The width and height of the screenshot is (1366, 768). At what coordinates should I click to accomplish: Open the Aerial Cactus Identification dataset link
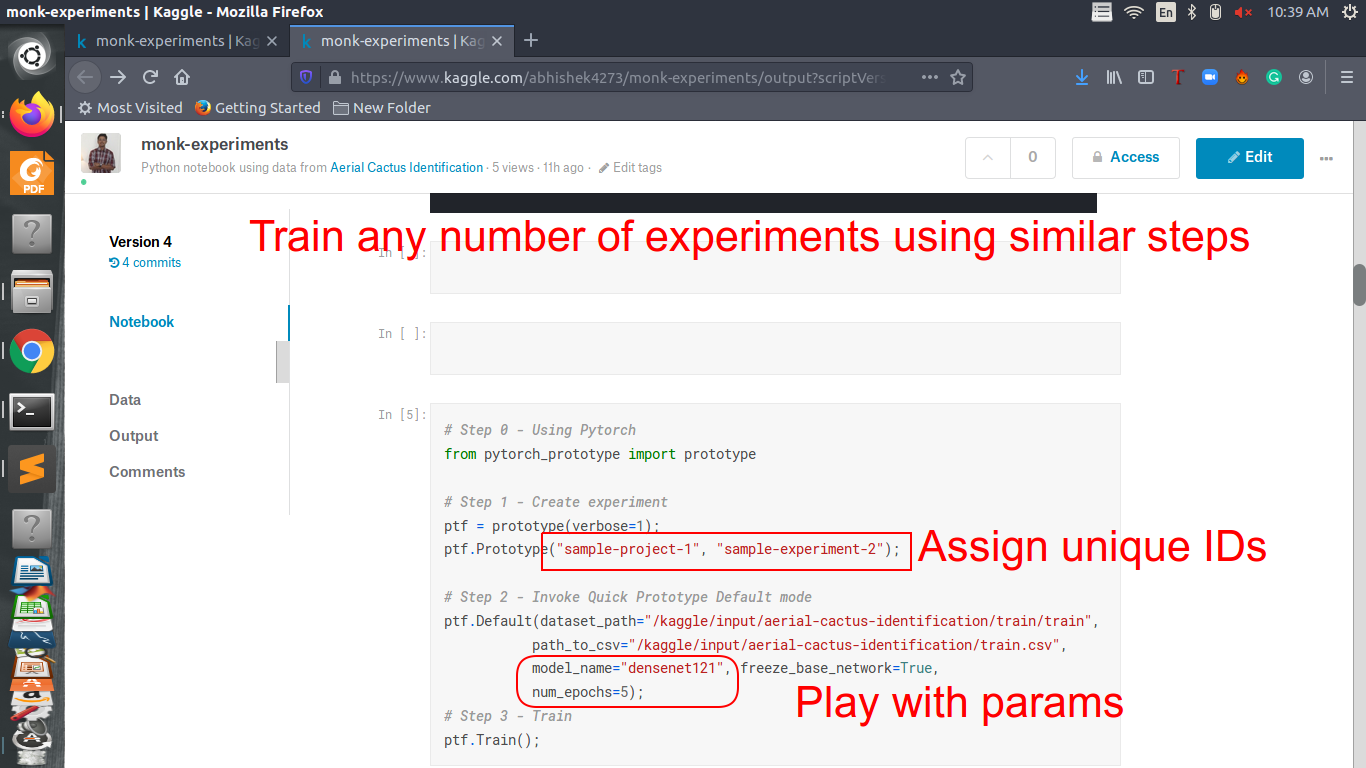point(407,168)
